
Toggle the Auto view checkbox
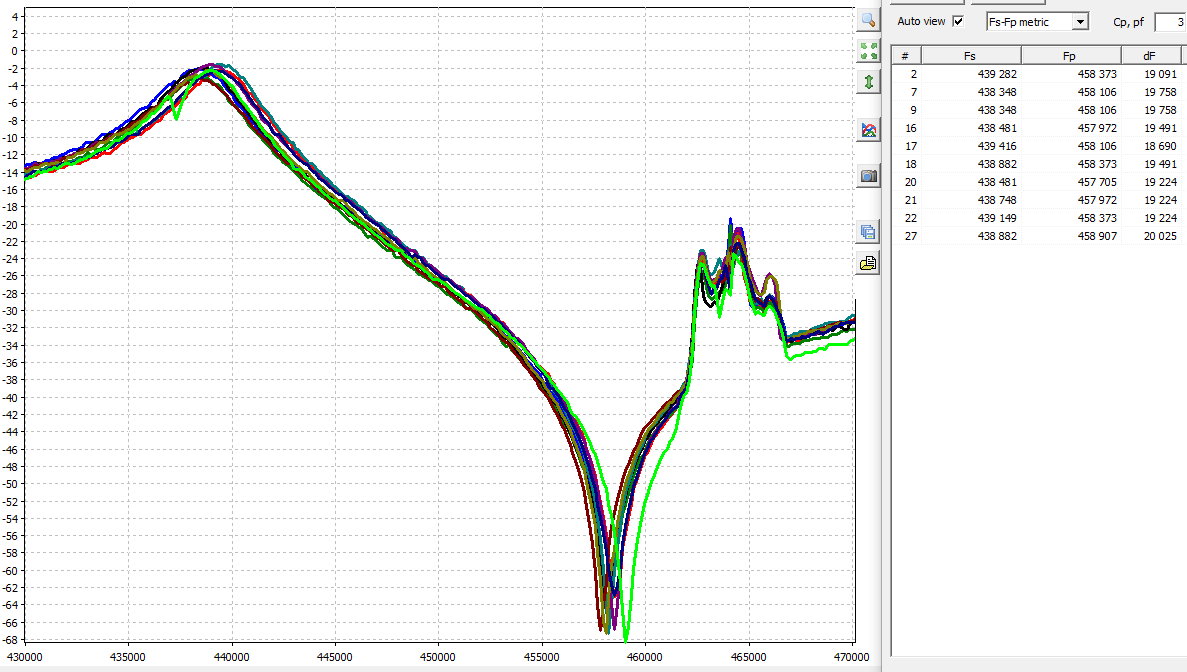coord(958,21)
